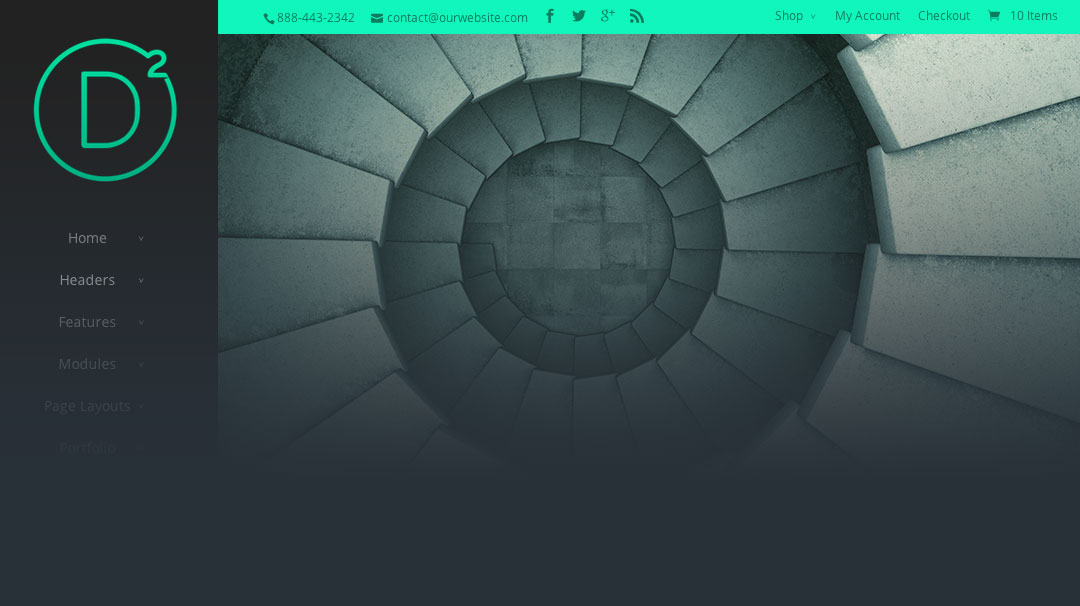The width and height of the screenshot is (1080, 606).
Task: Click the contact@ourwebsite.com email address
Action: point(457,18)
